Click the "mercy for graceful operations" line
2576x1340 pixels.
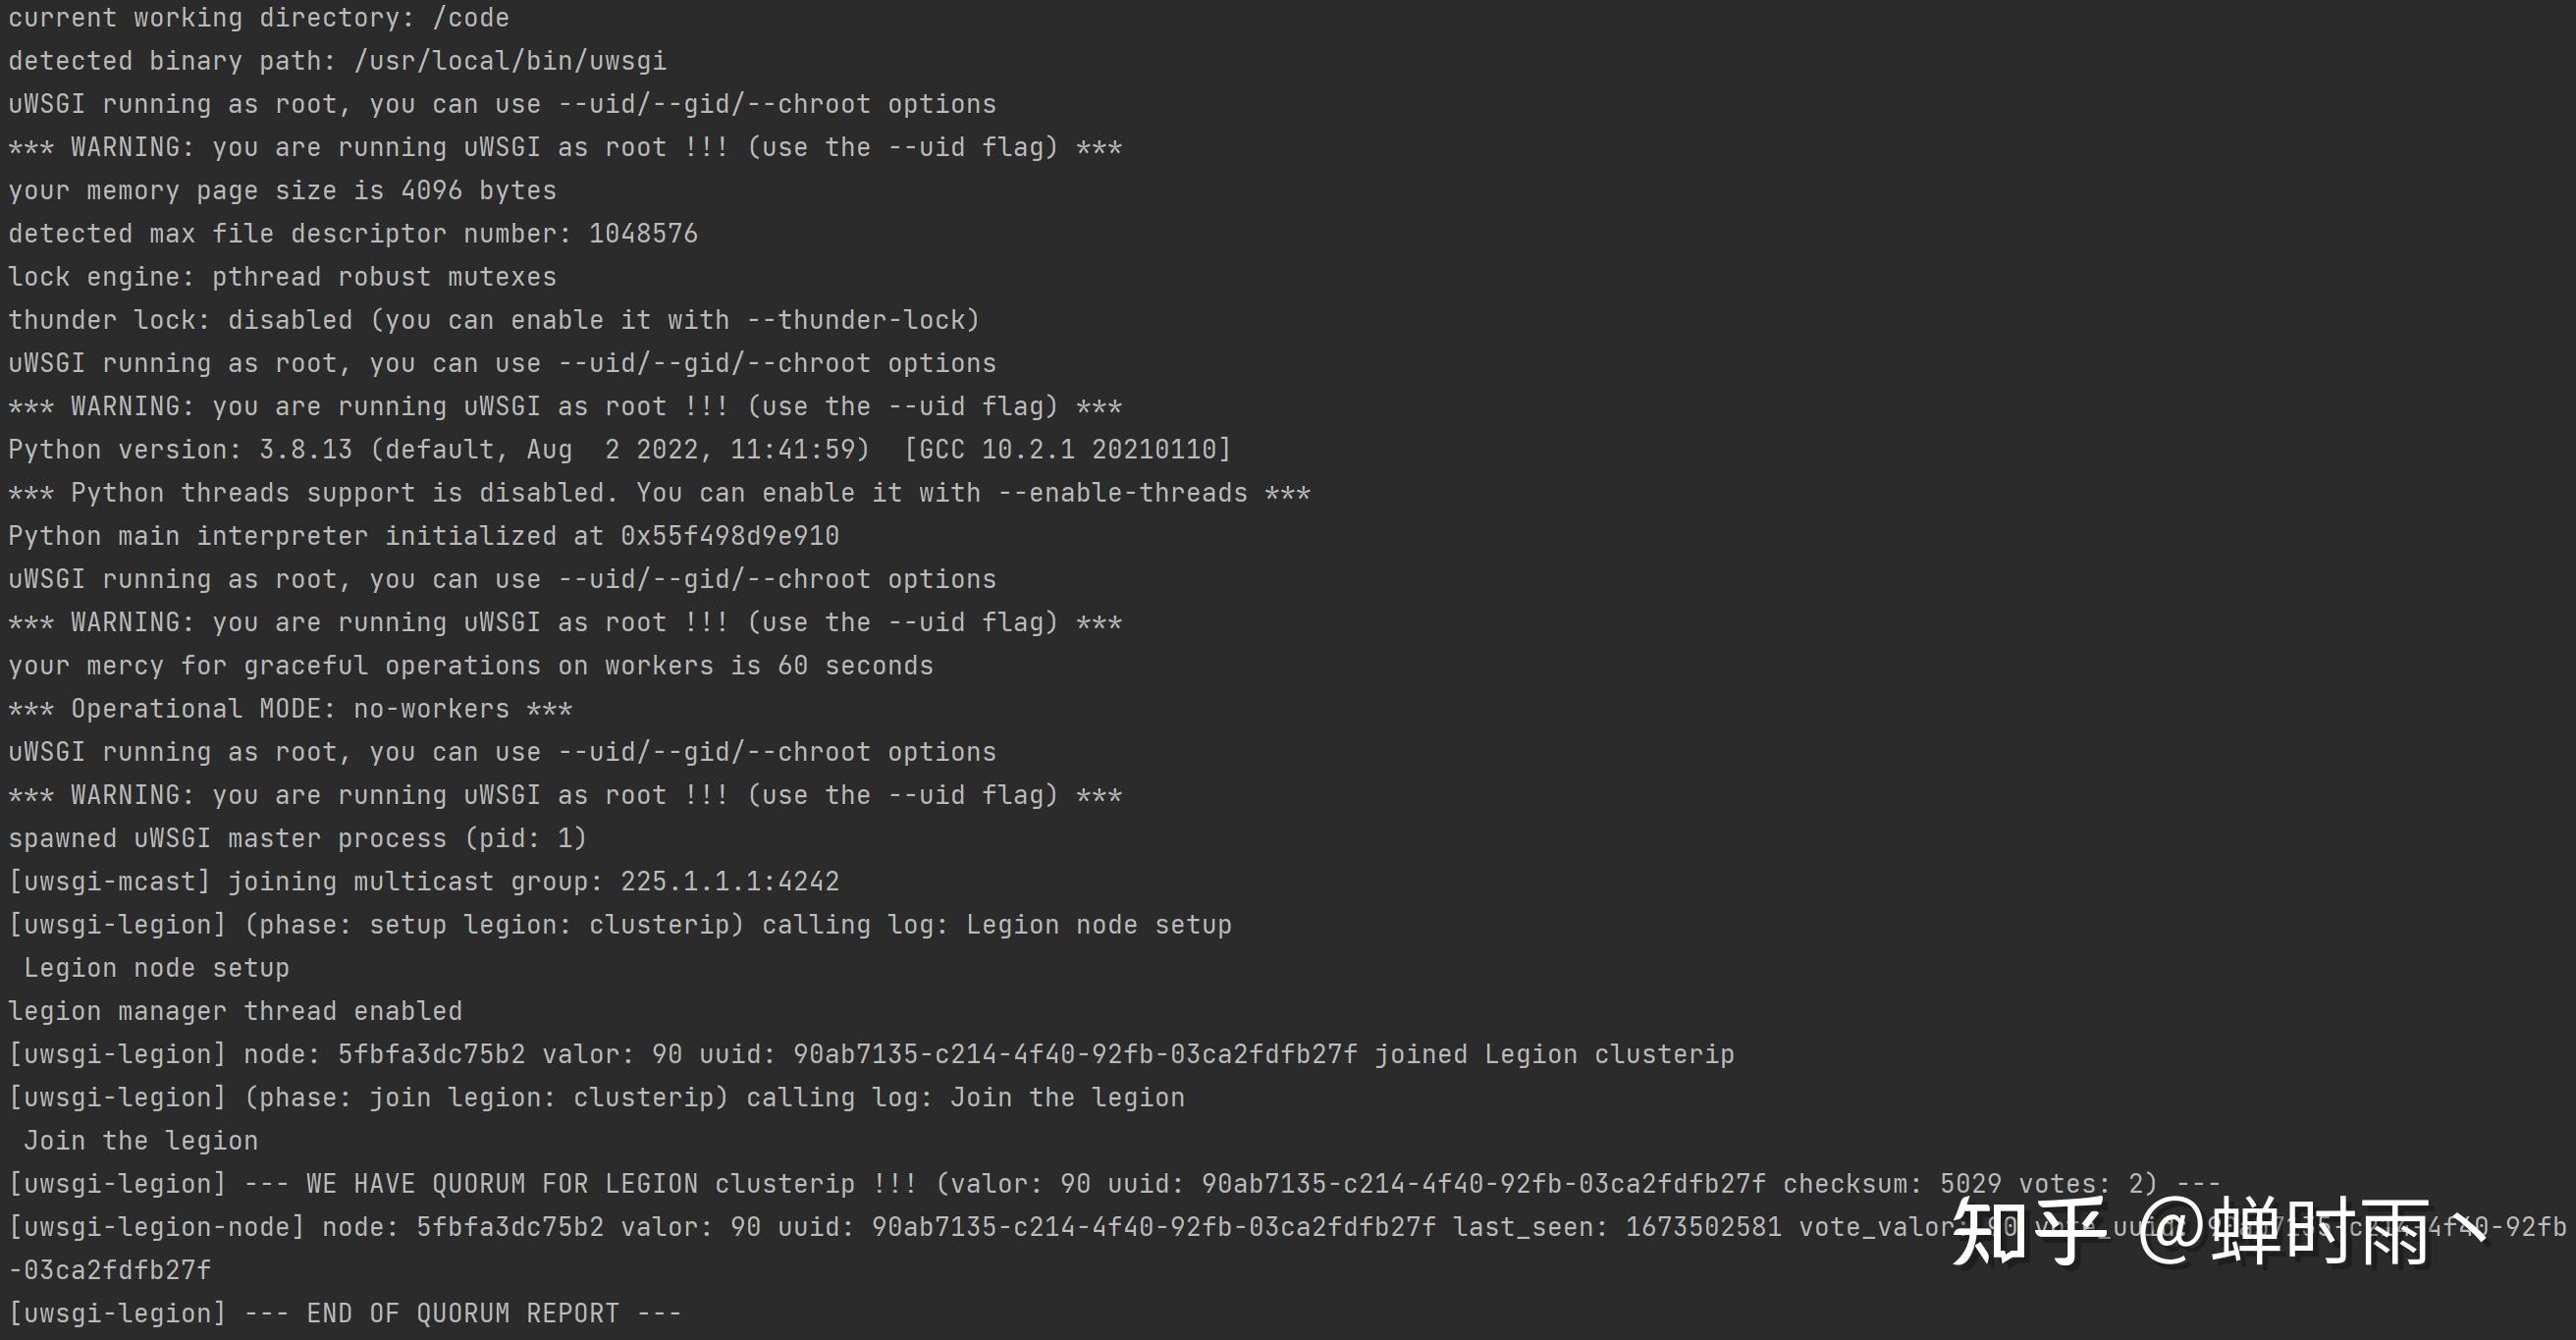pos(470,666)
